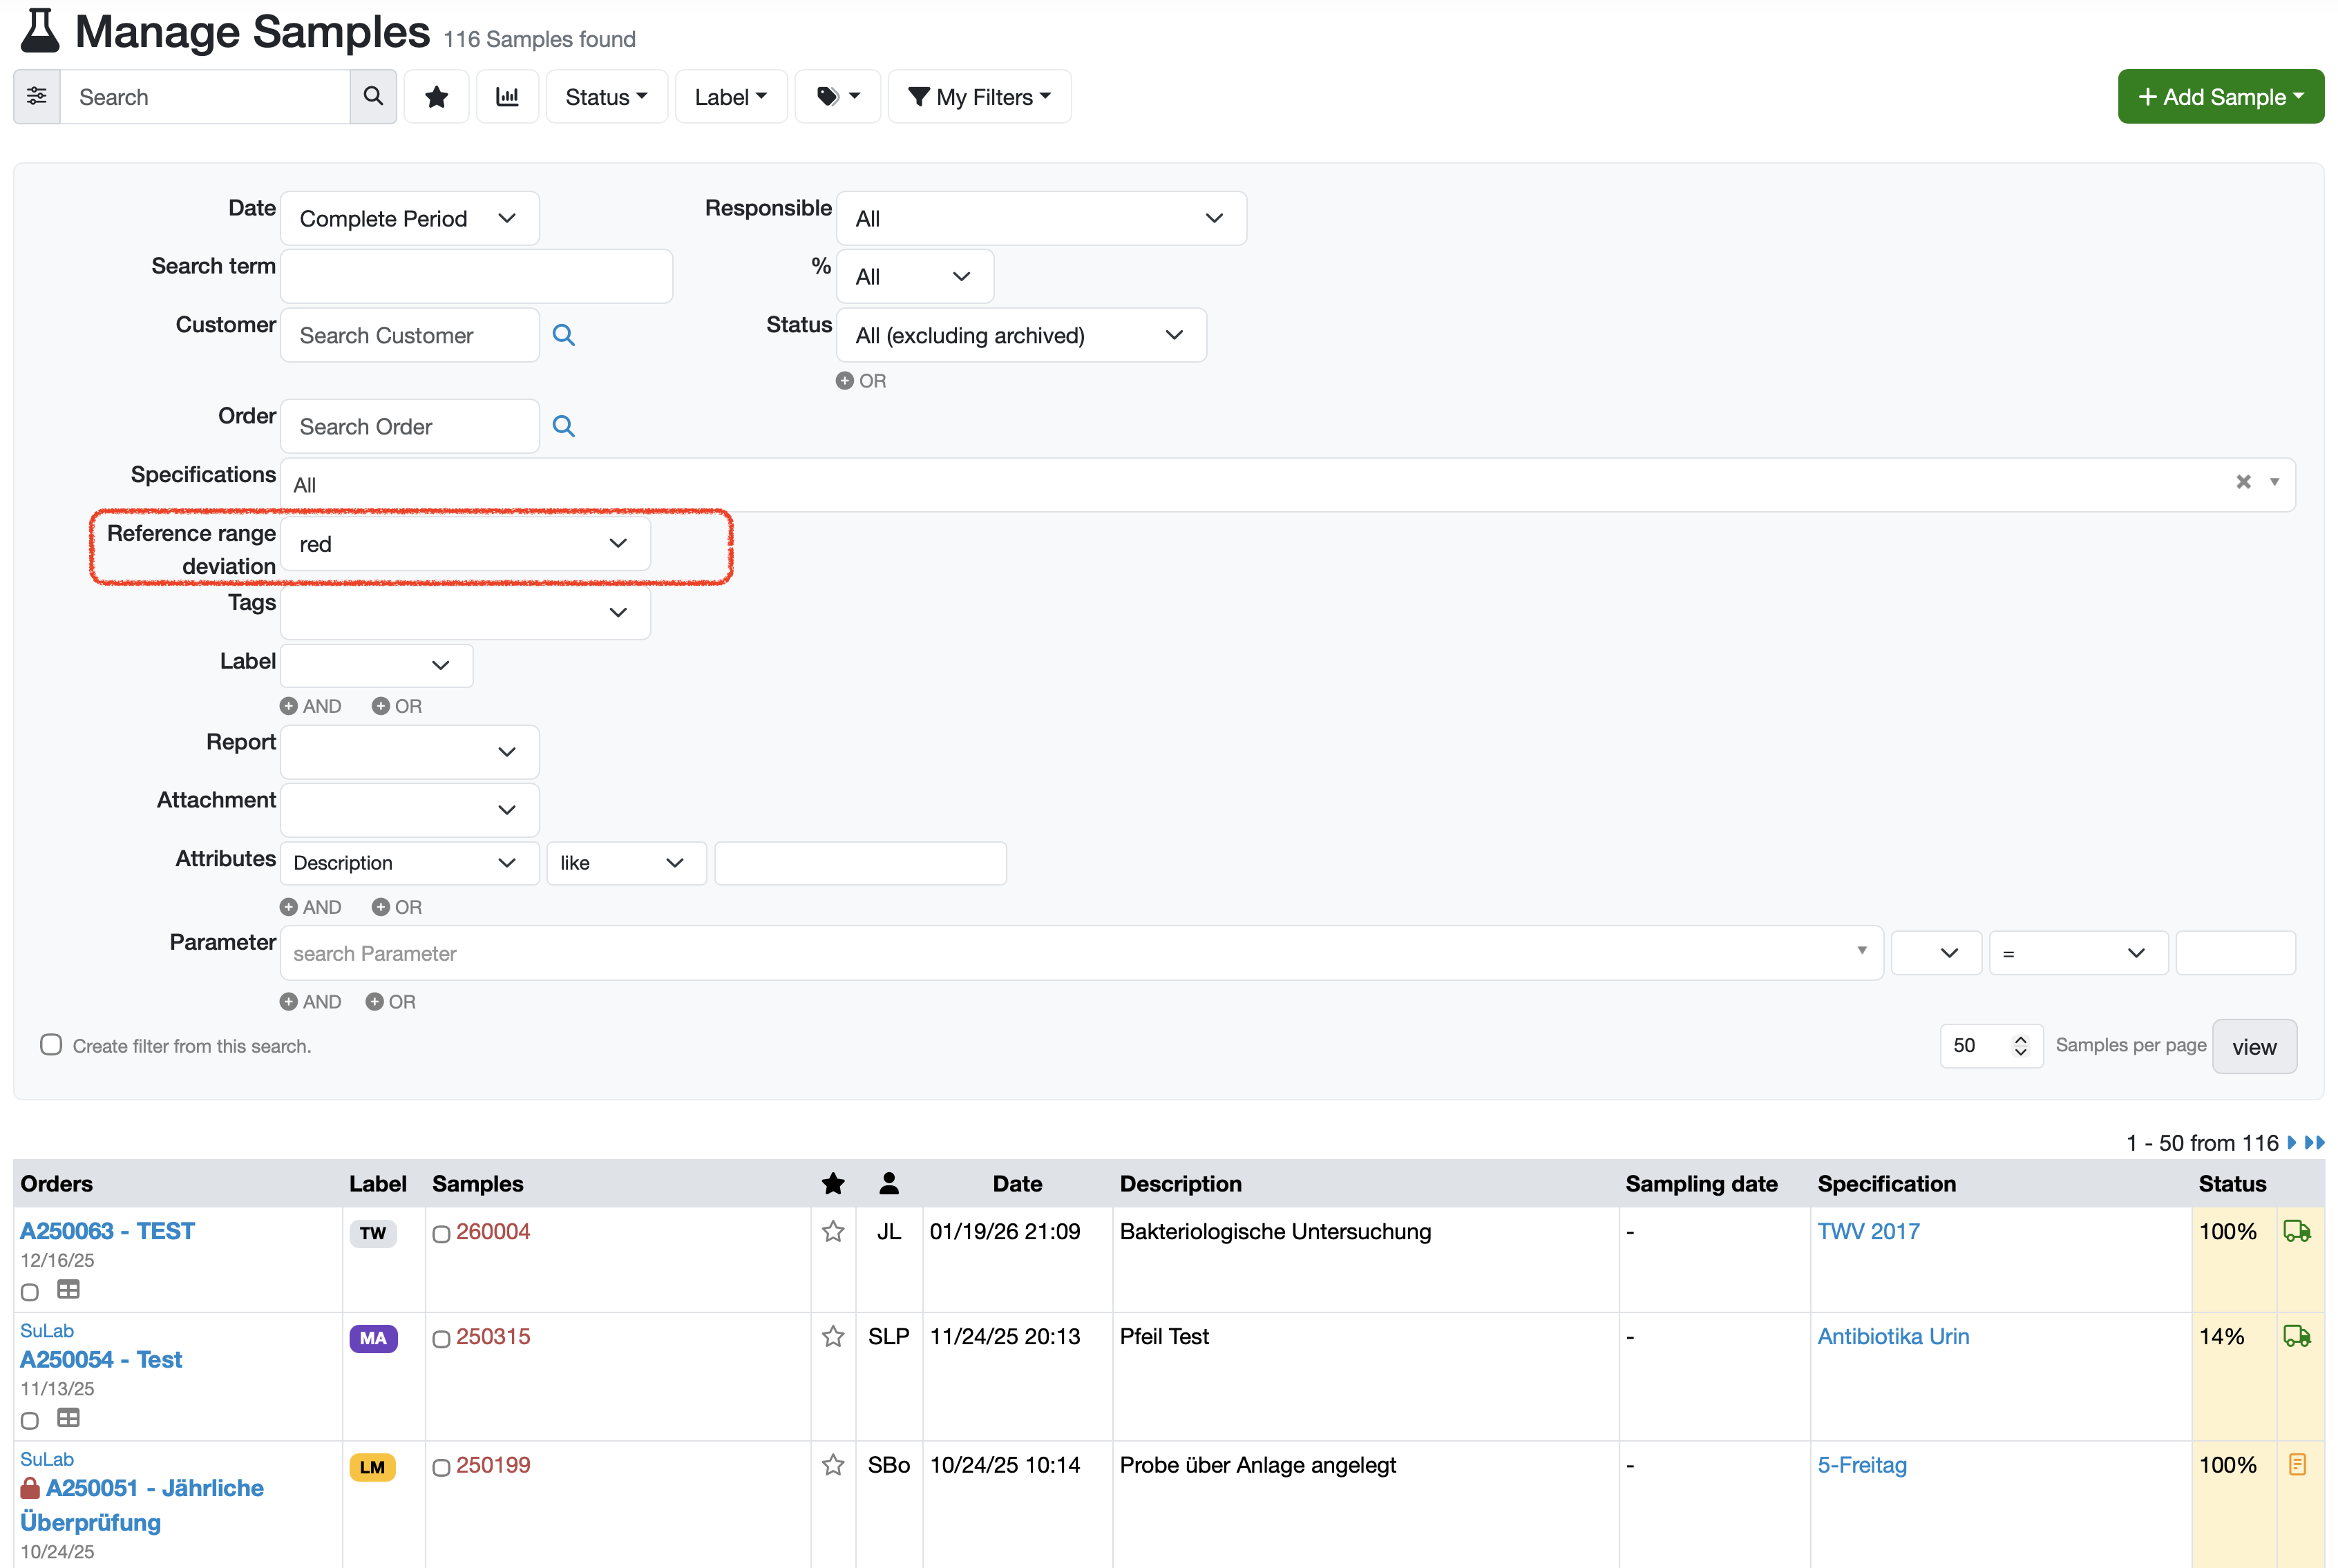This screenshot has height=1568, width=2338.
Task: Click the Search term input field
Action: point(476,276)
